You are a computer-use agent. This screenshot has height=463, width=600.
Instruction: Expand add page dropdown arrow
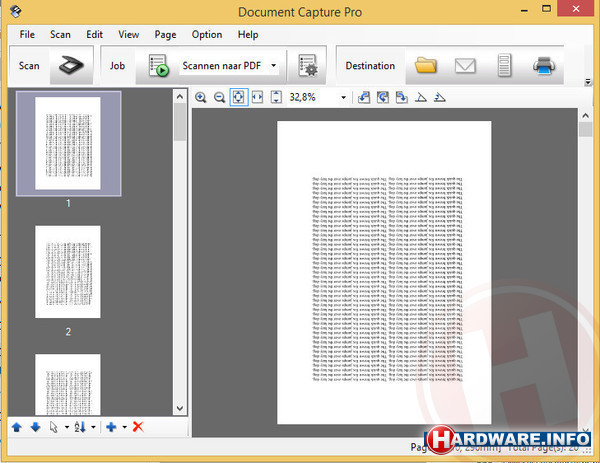pos(124,427)
